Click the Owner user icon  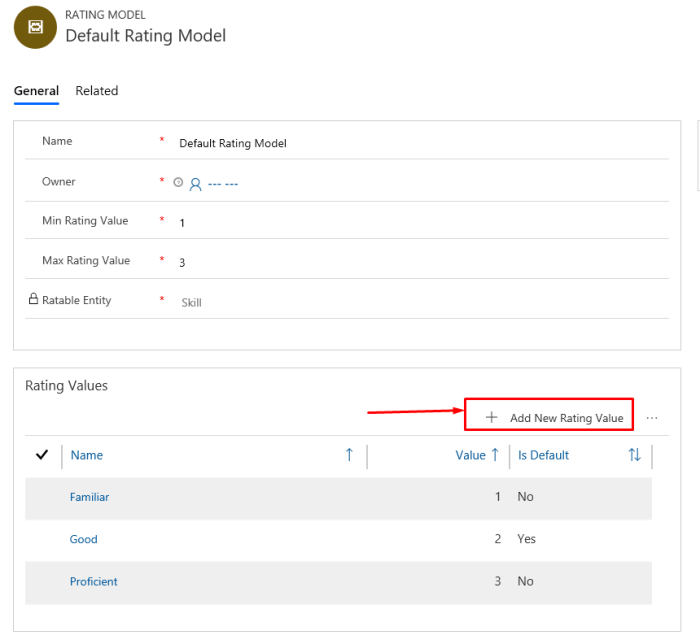[x=195, y=184]
